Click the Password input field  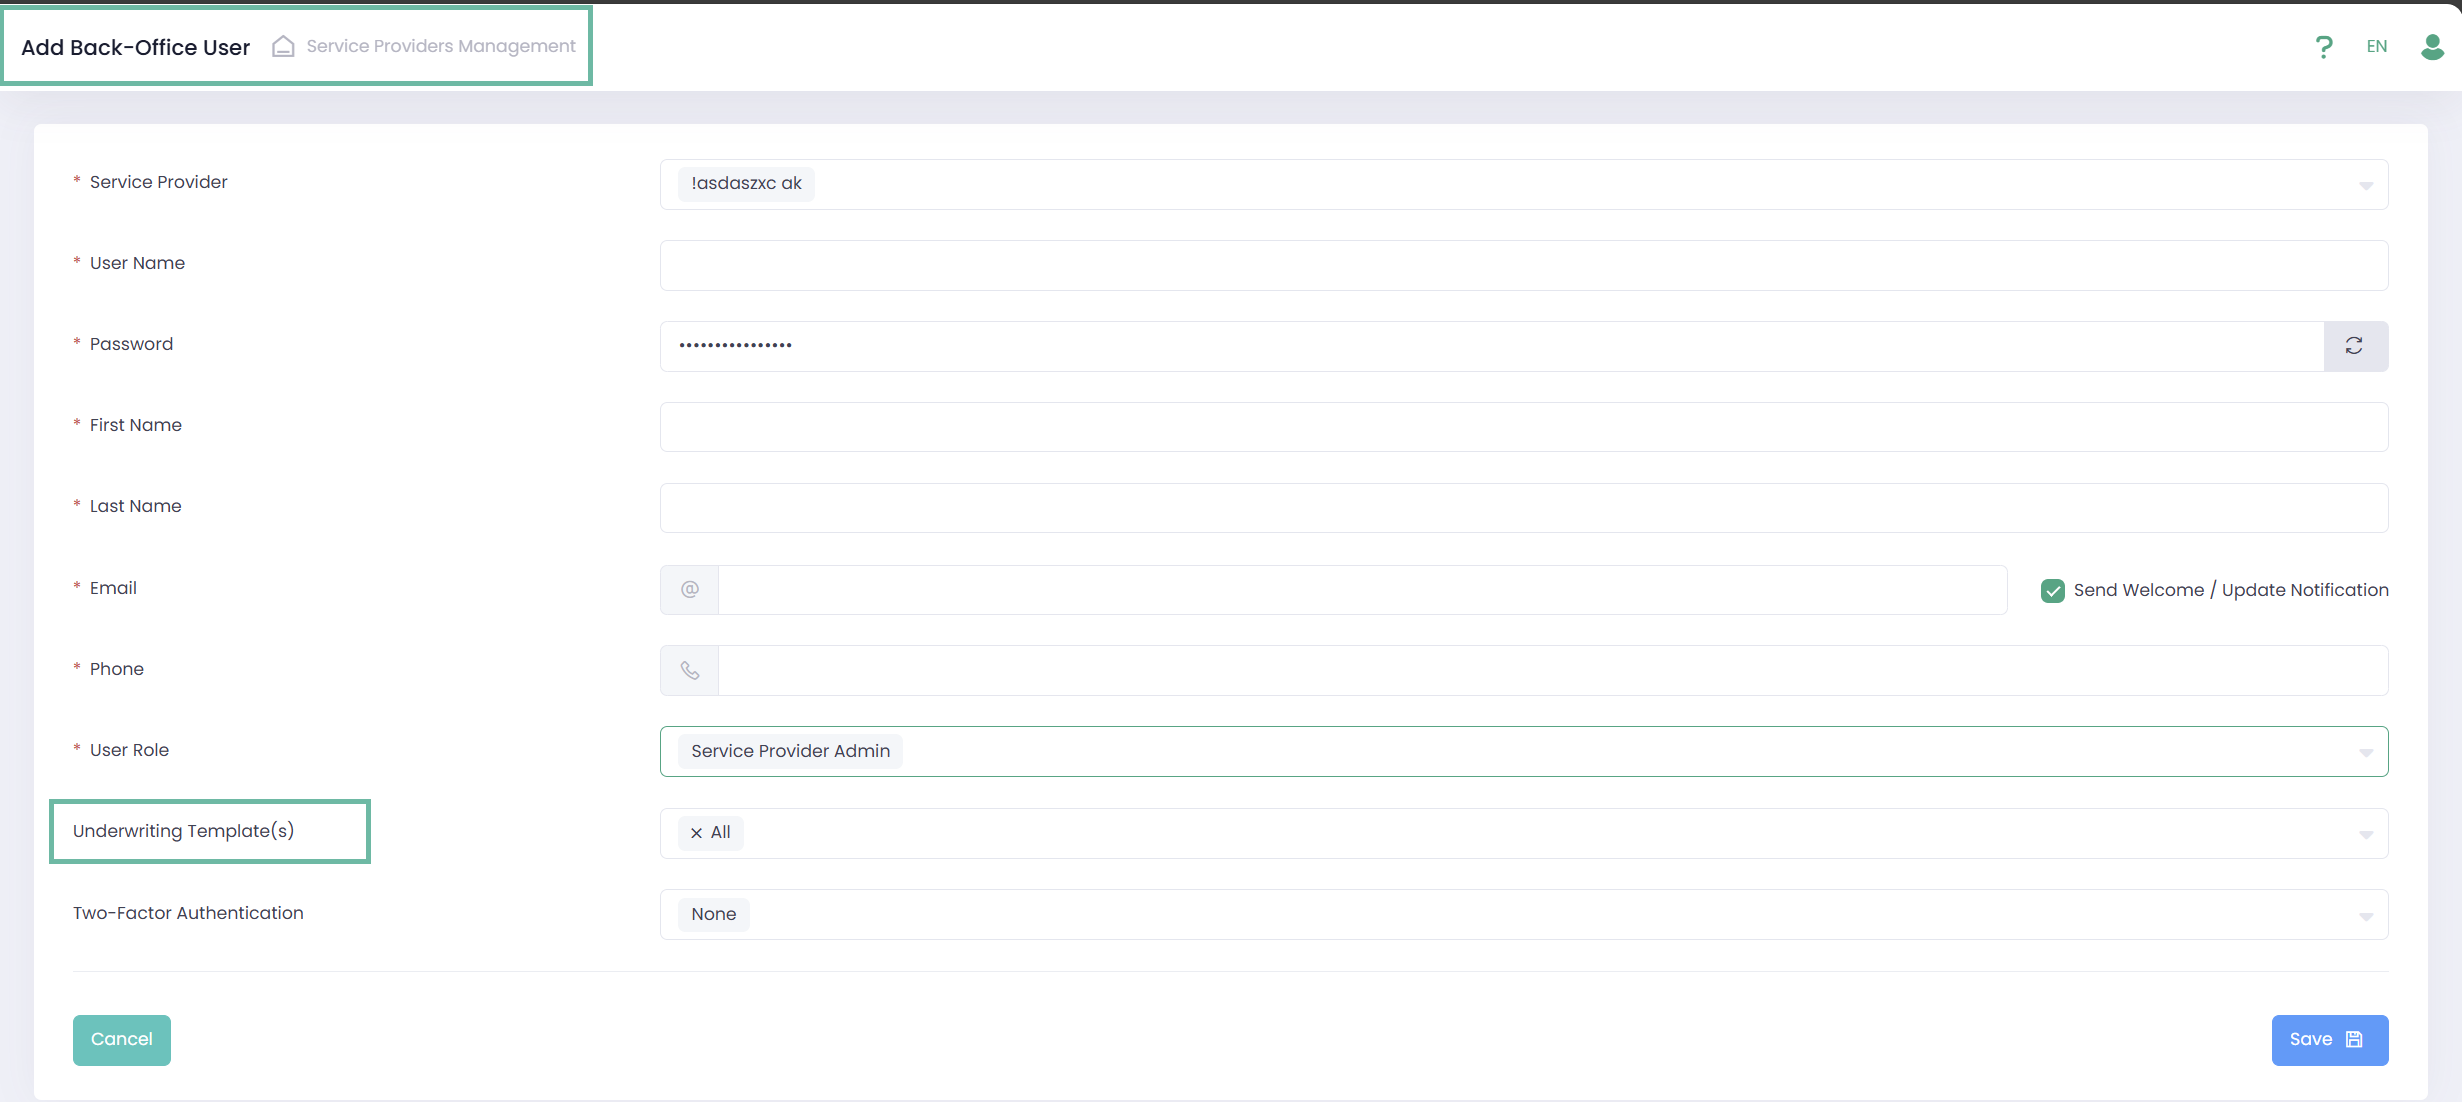pos(1490,346)
